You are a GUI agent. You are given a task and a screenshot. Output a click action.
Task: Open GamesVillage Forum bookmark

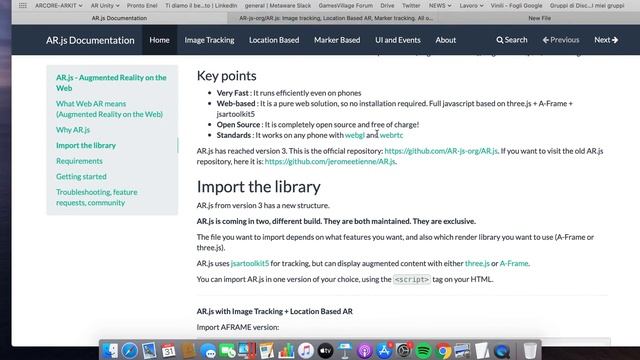click(345, 6)
